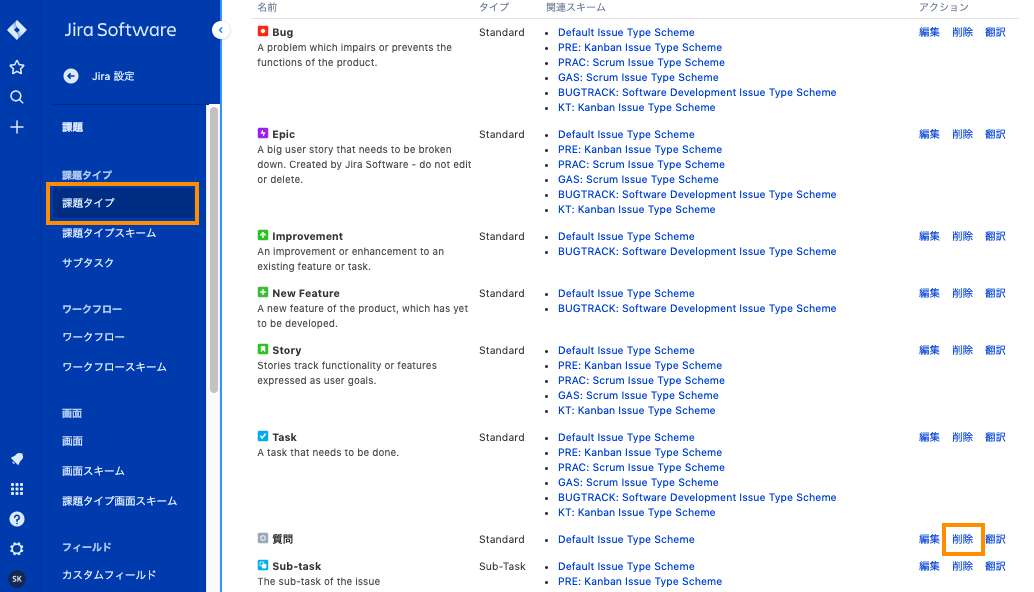Image resolution: width=1034 pixels, height=592 pixels.
Task: Click the purple Epic issue type icon
Action: (262, 133)
